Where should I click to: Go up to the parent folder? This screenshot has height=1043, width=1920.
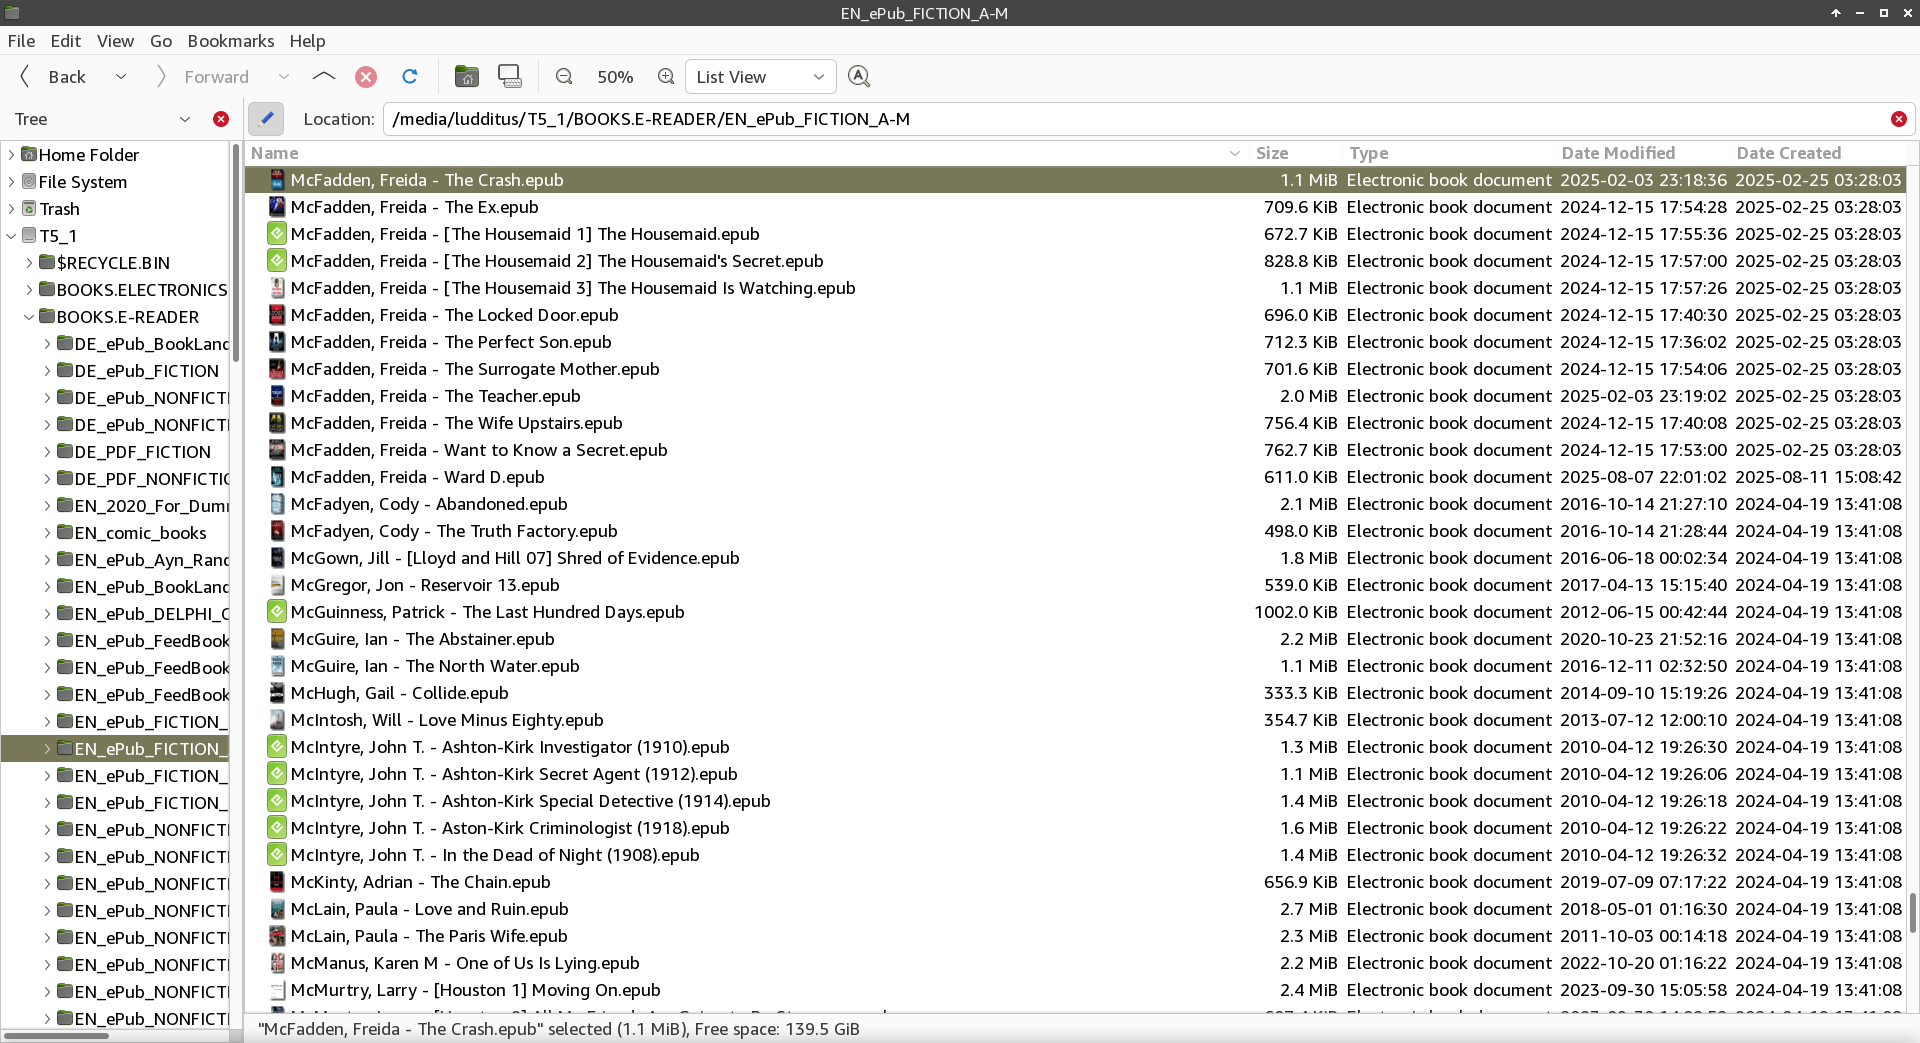[x=323, y=77]
